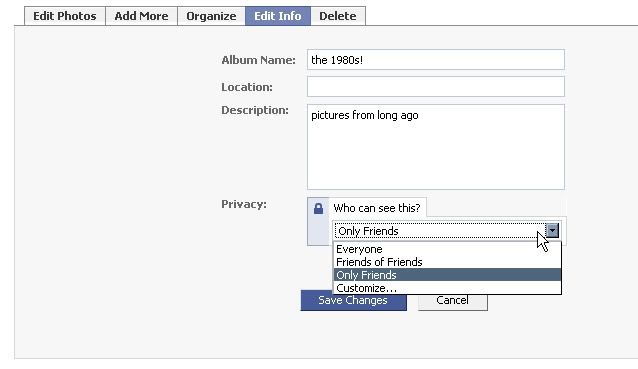Click the privacy dropdown arrow button
Screen dimensions: 638x369
[552, 231]
